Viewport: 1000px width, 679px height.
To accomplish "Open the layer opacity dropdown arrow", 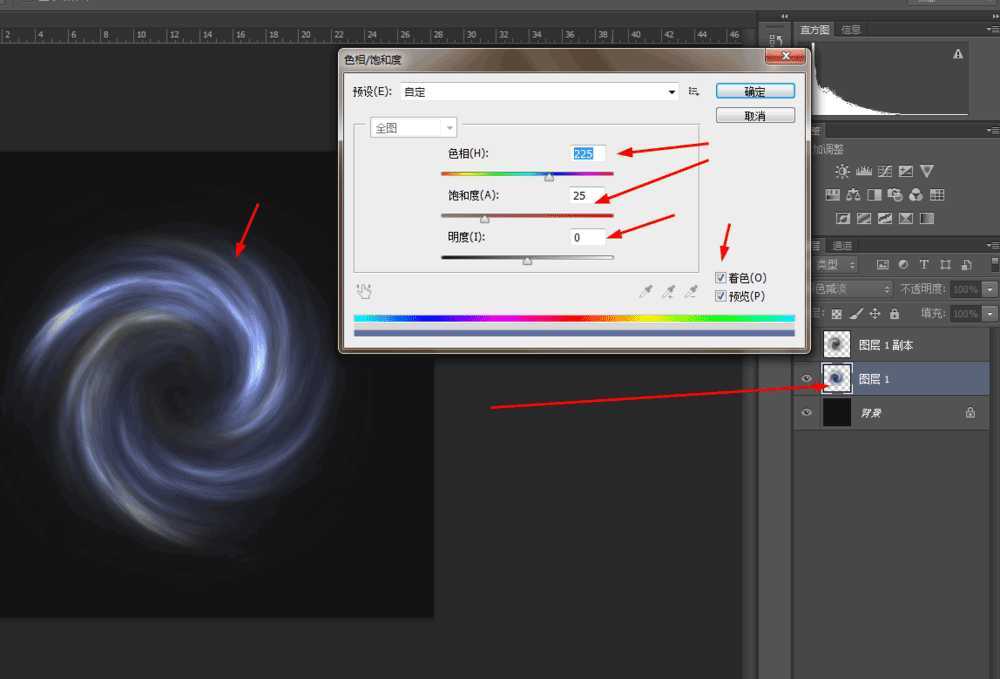I will (x=988, y=290).
